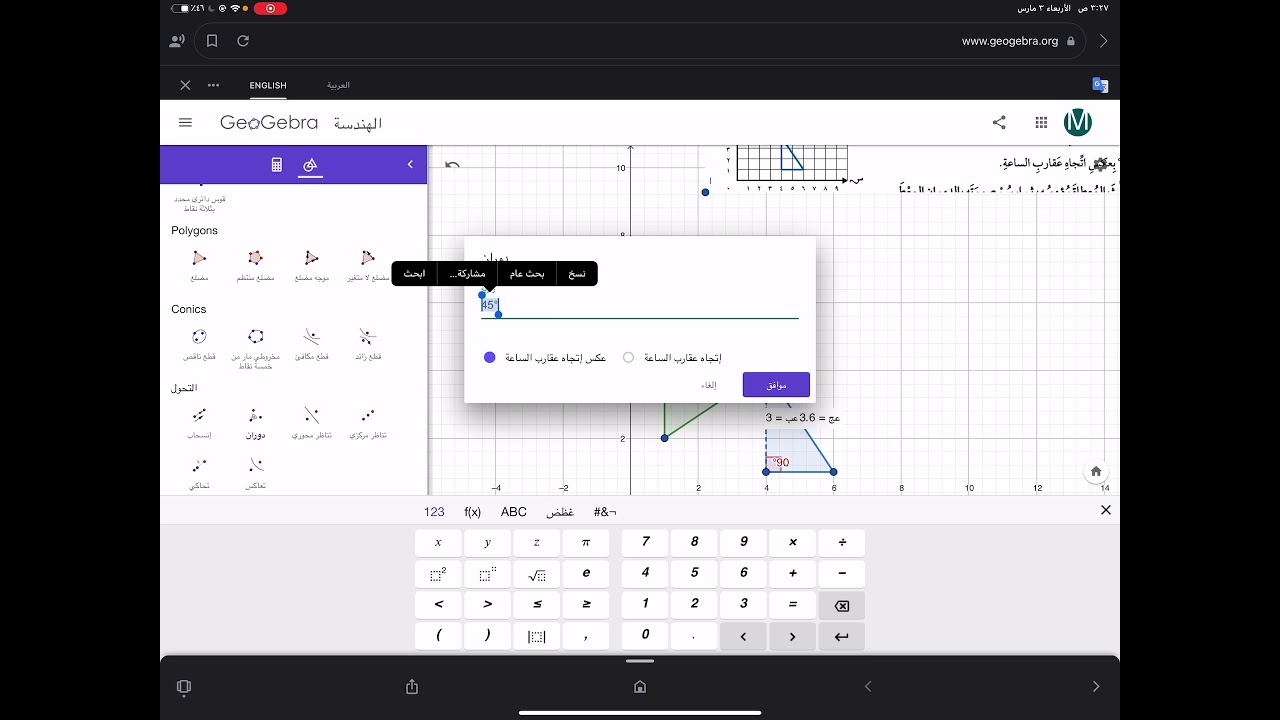Switch keyboard to #&¬ symbols tab

tap(605, 511)
